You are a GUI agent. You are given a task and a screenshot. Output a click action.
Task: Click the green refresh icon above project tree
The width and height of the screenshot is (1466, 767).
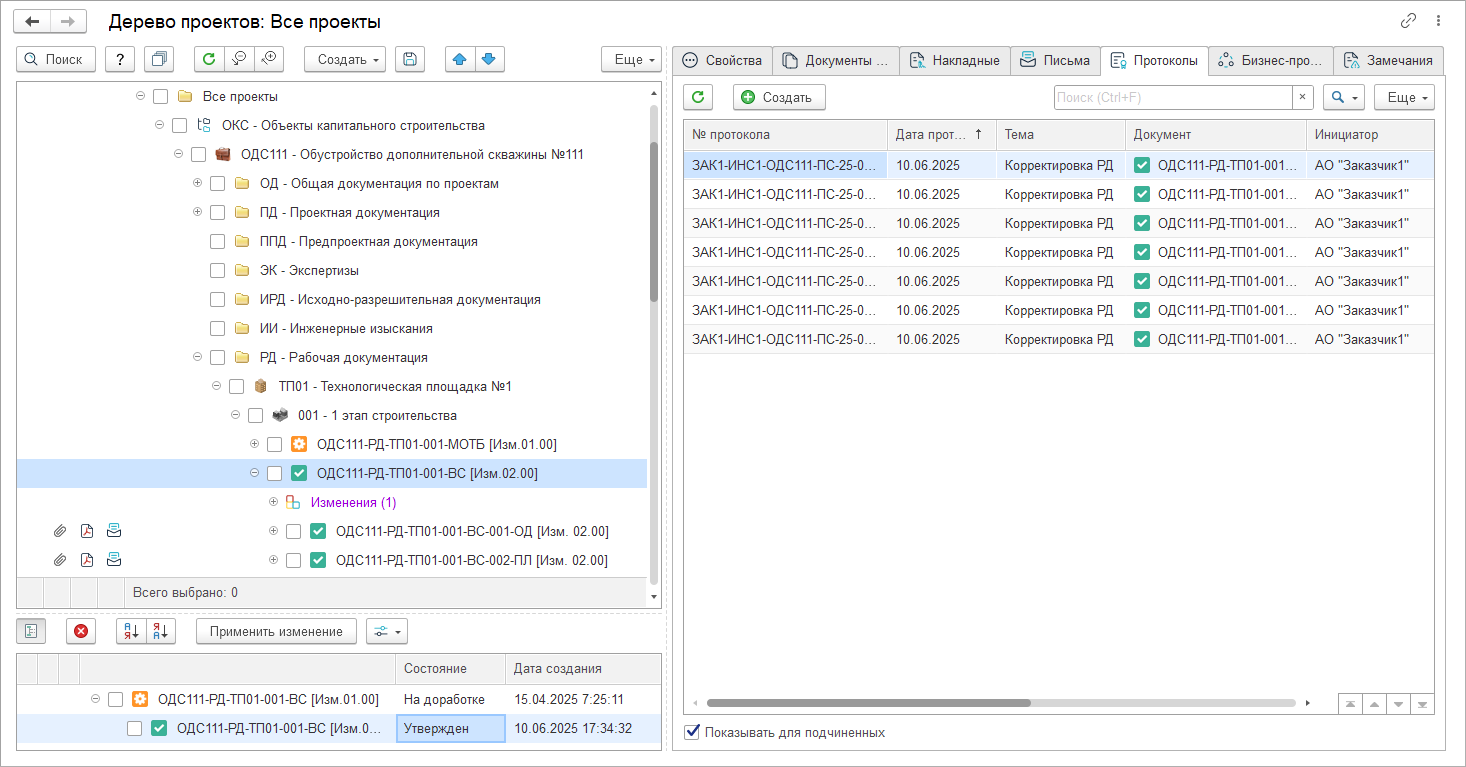pos(209,60)
